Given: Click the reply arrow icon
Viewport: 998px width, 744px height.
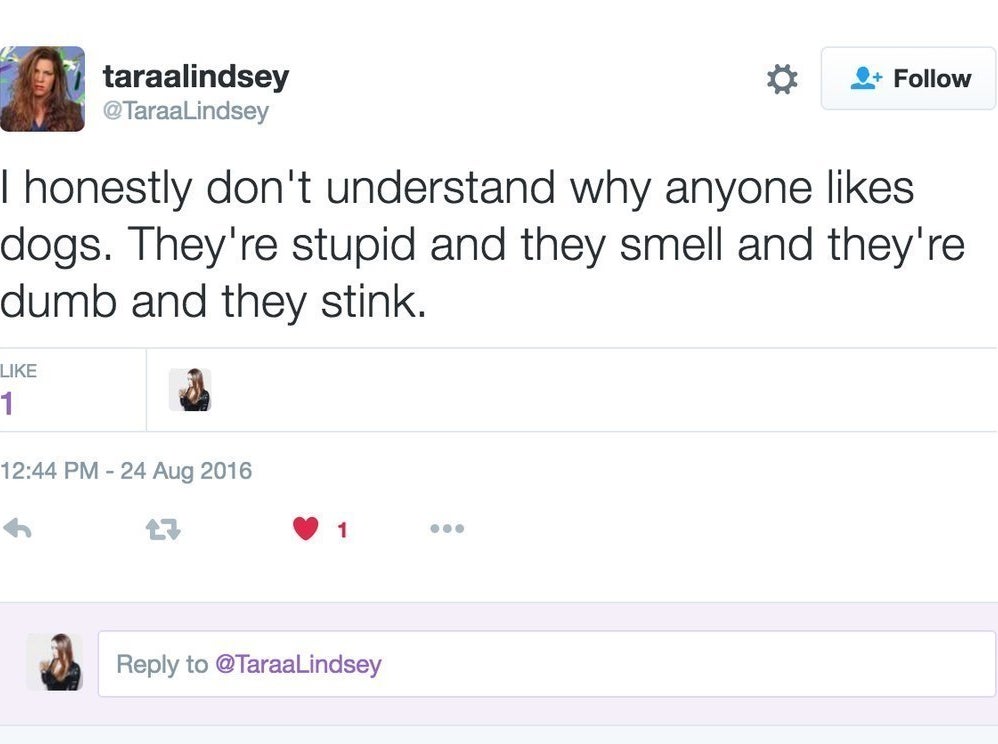Looking at the screenshot, I should (x=18, y=528).
